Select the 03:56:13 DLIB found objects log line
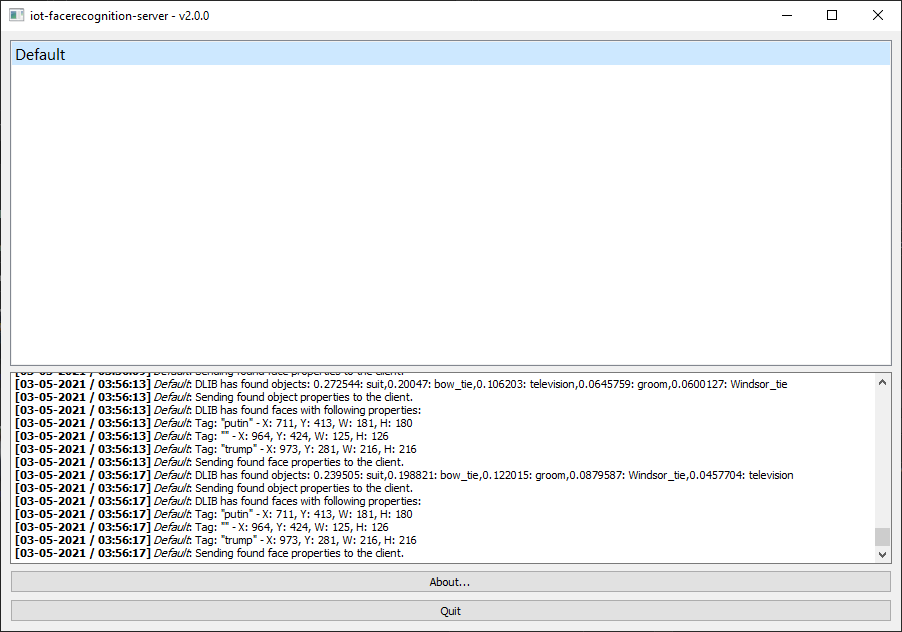Screen dimensions: 902x632 (x=400, y=384)
